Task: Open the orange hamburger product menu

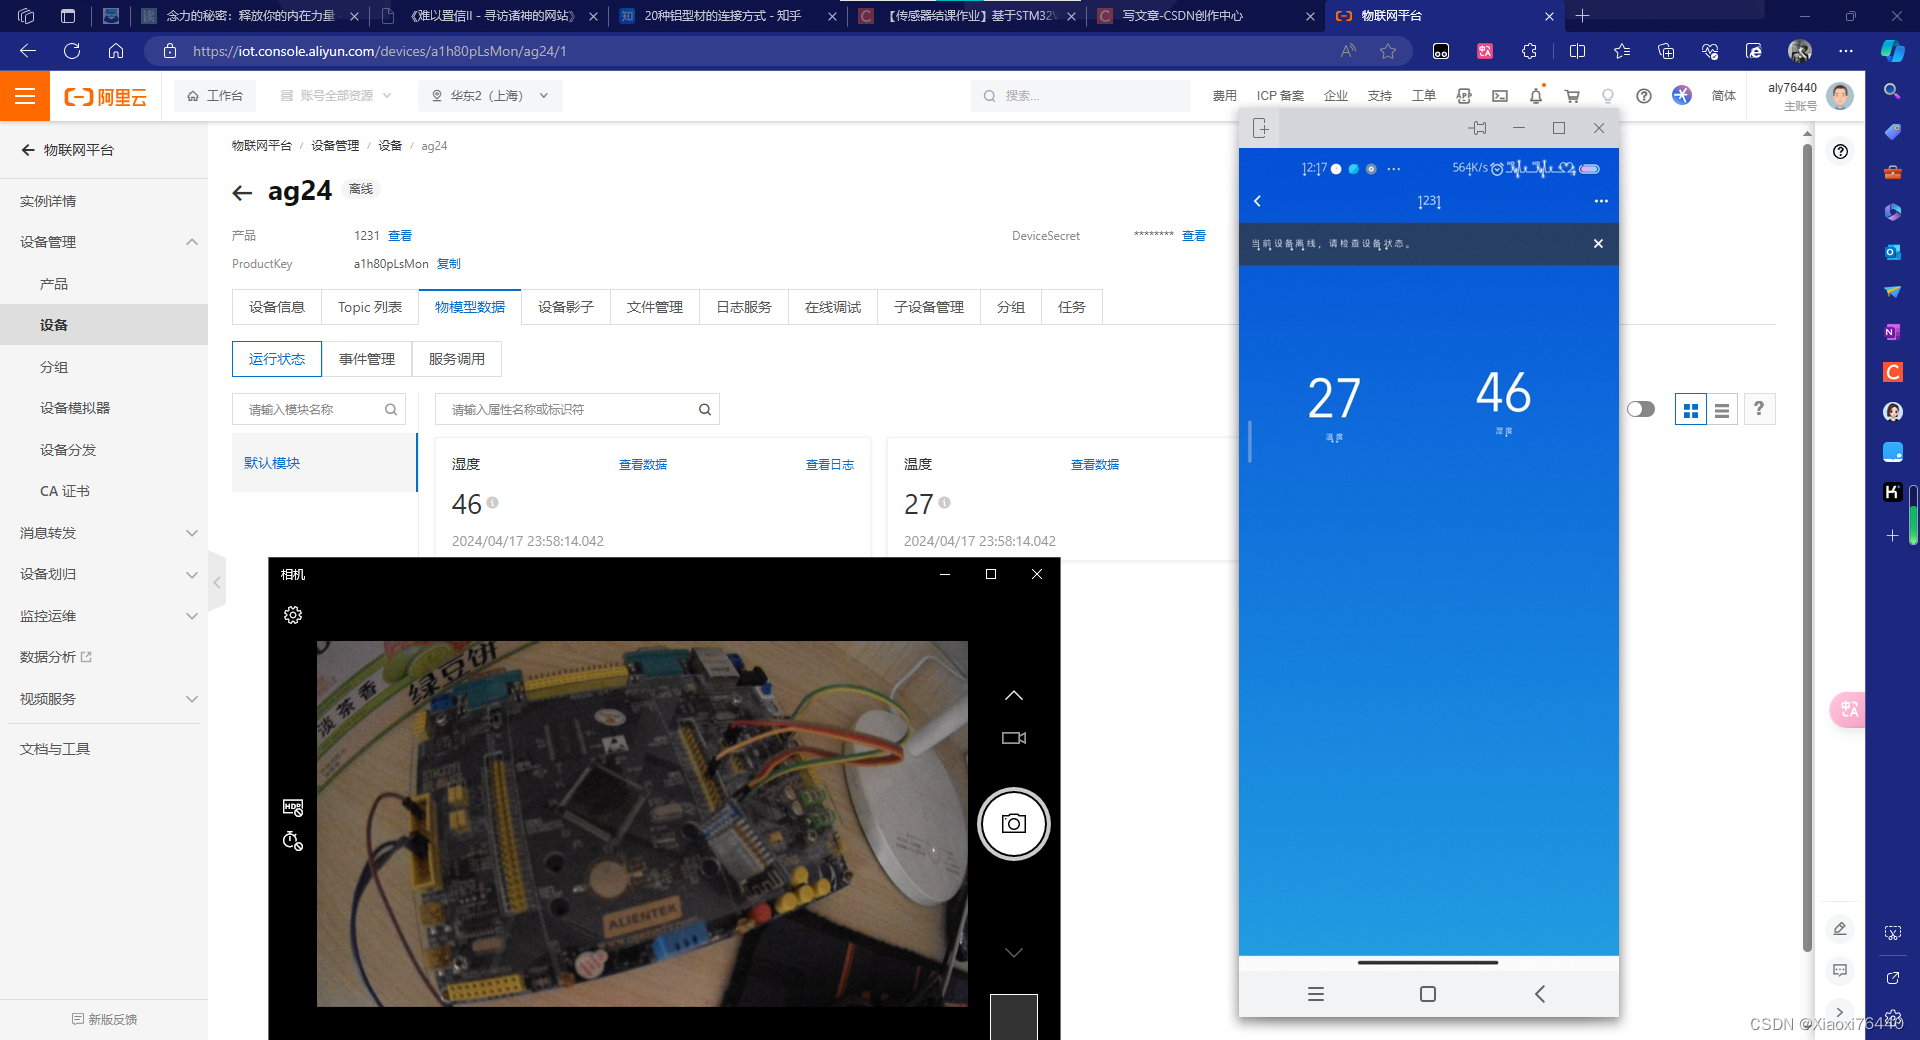Action: [x=25, y=96]
